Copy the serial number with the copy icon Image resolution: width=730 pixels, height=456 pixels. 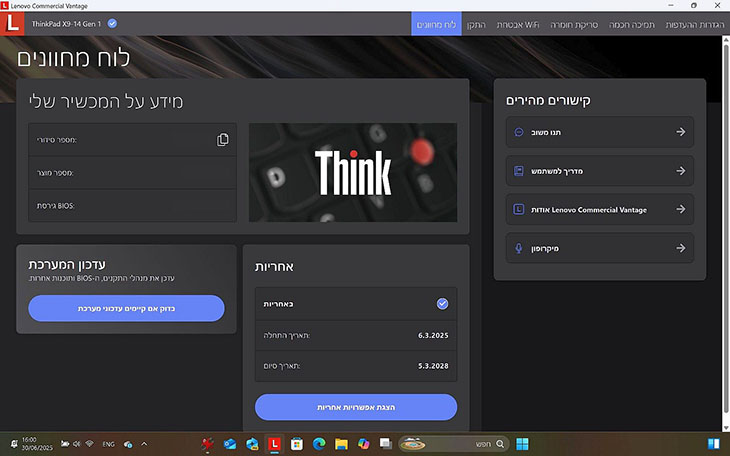click(x=223, y=140)
